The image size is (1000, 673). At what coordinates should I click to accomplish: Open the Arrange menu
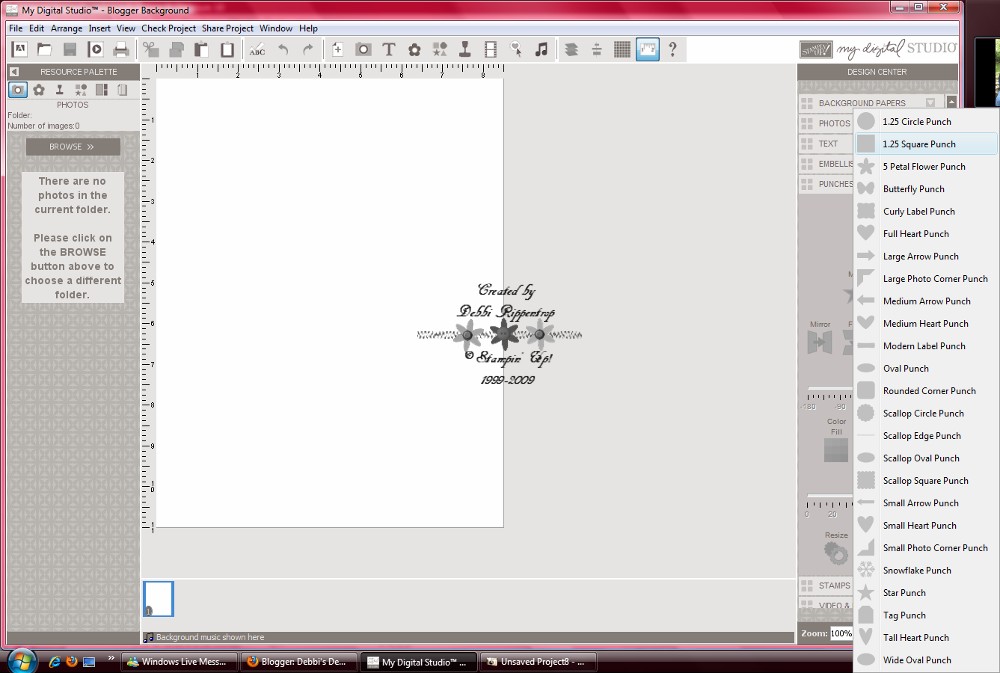(x=66, y=28)
